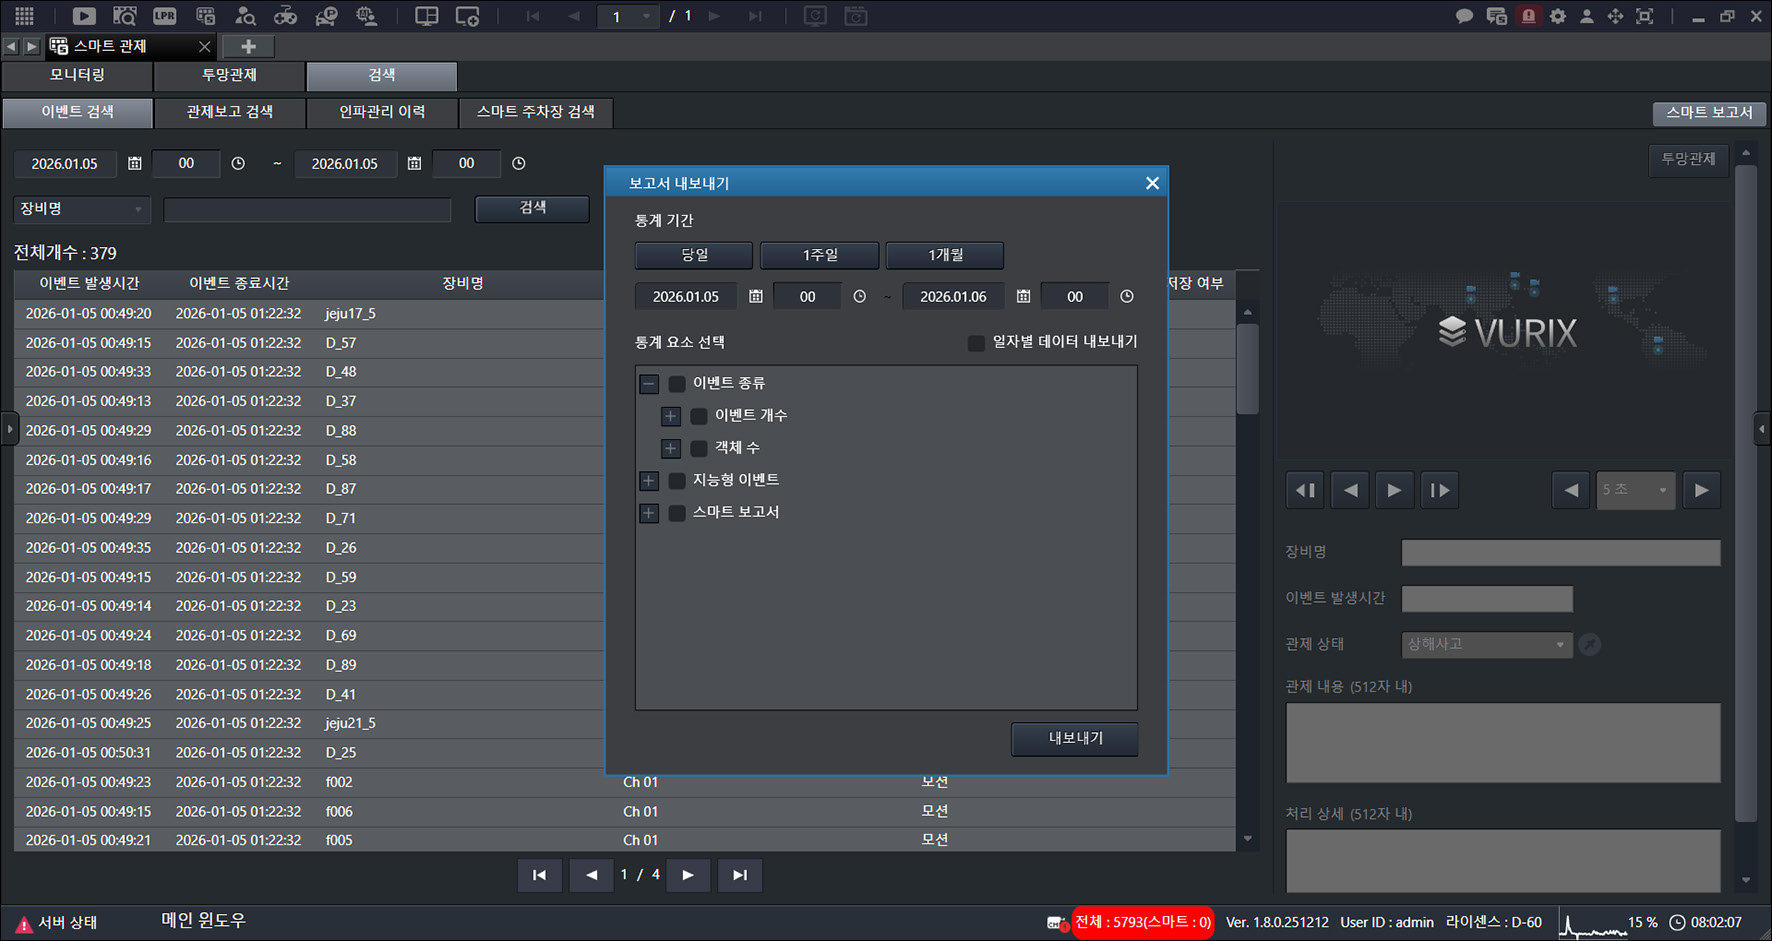
Task: Open dialog calendar beside 2026.01.05
Action: [x=756, y=296]
